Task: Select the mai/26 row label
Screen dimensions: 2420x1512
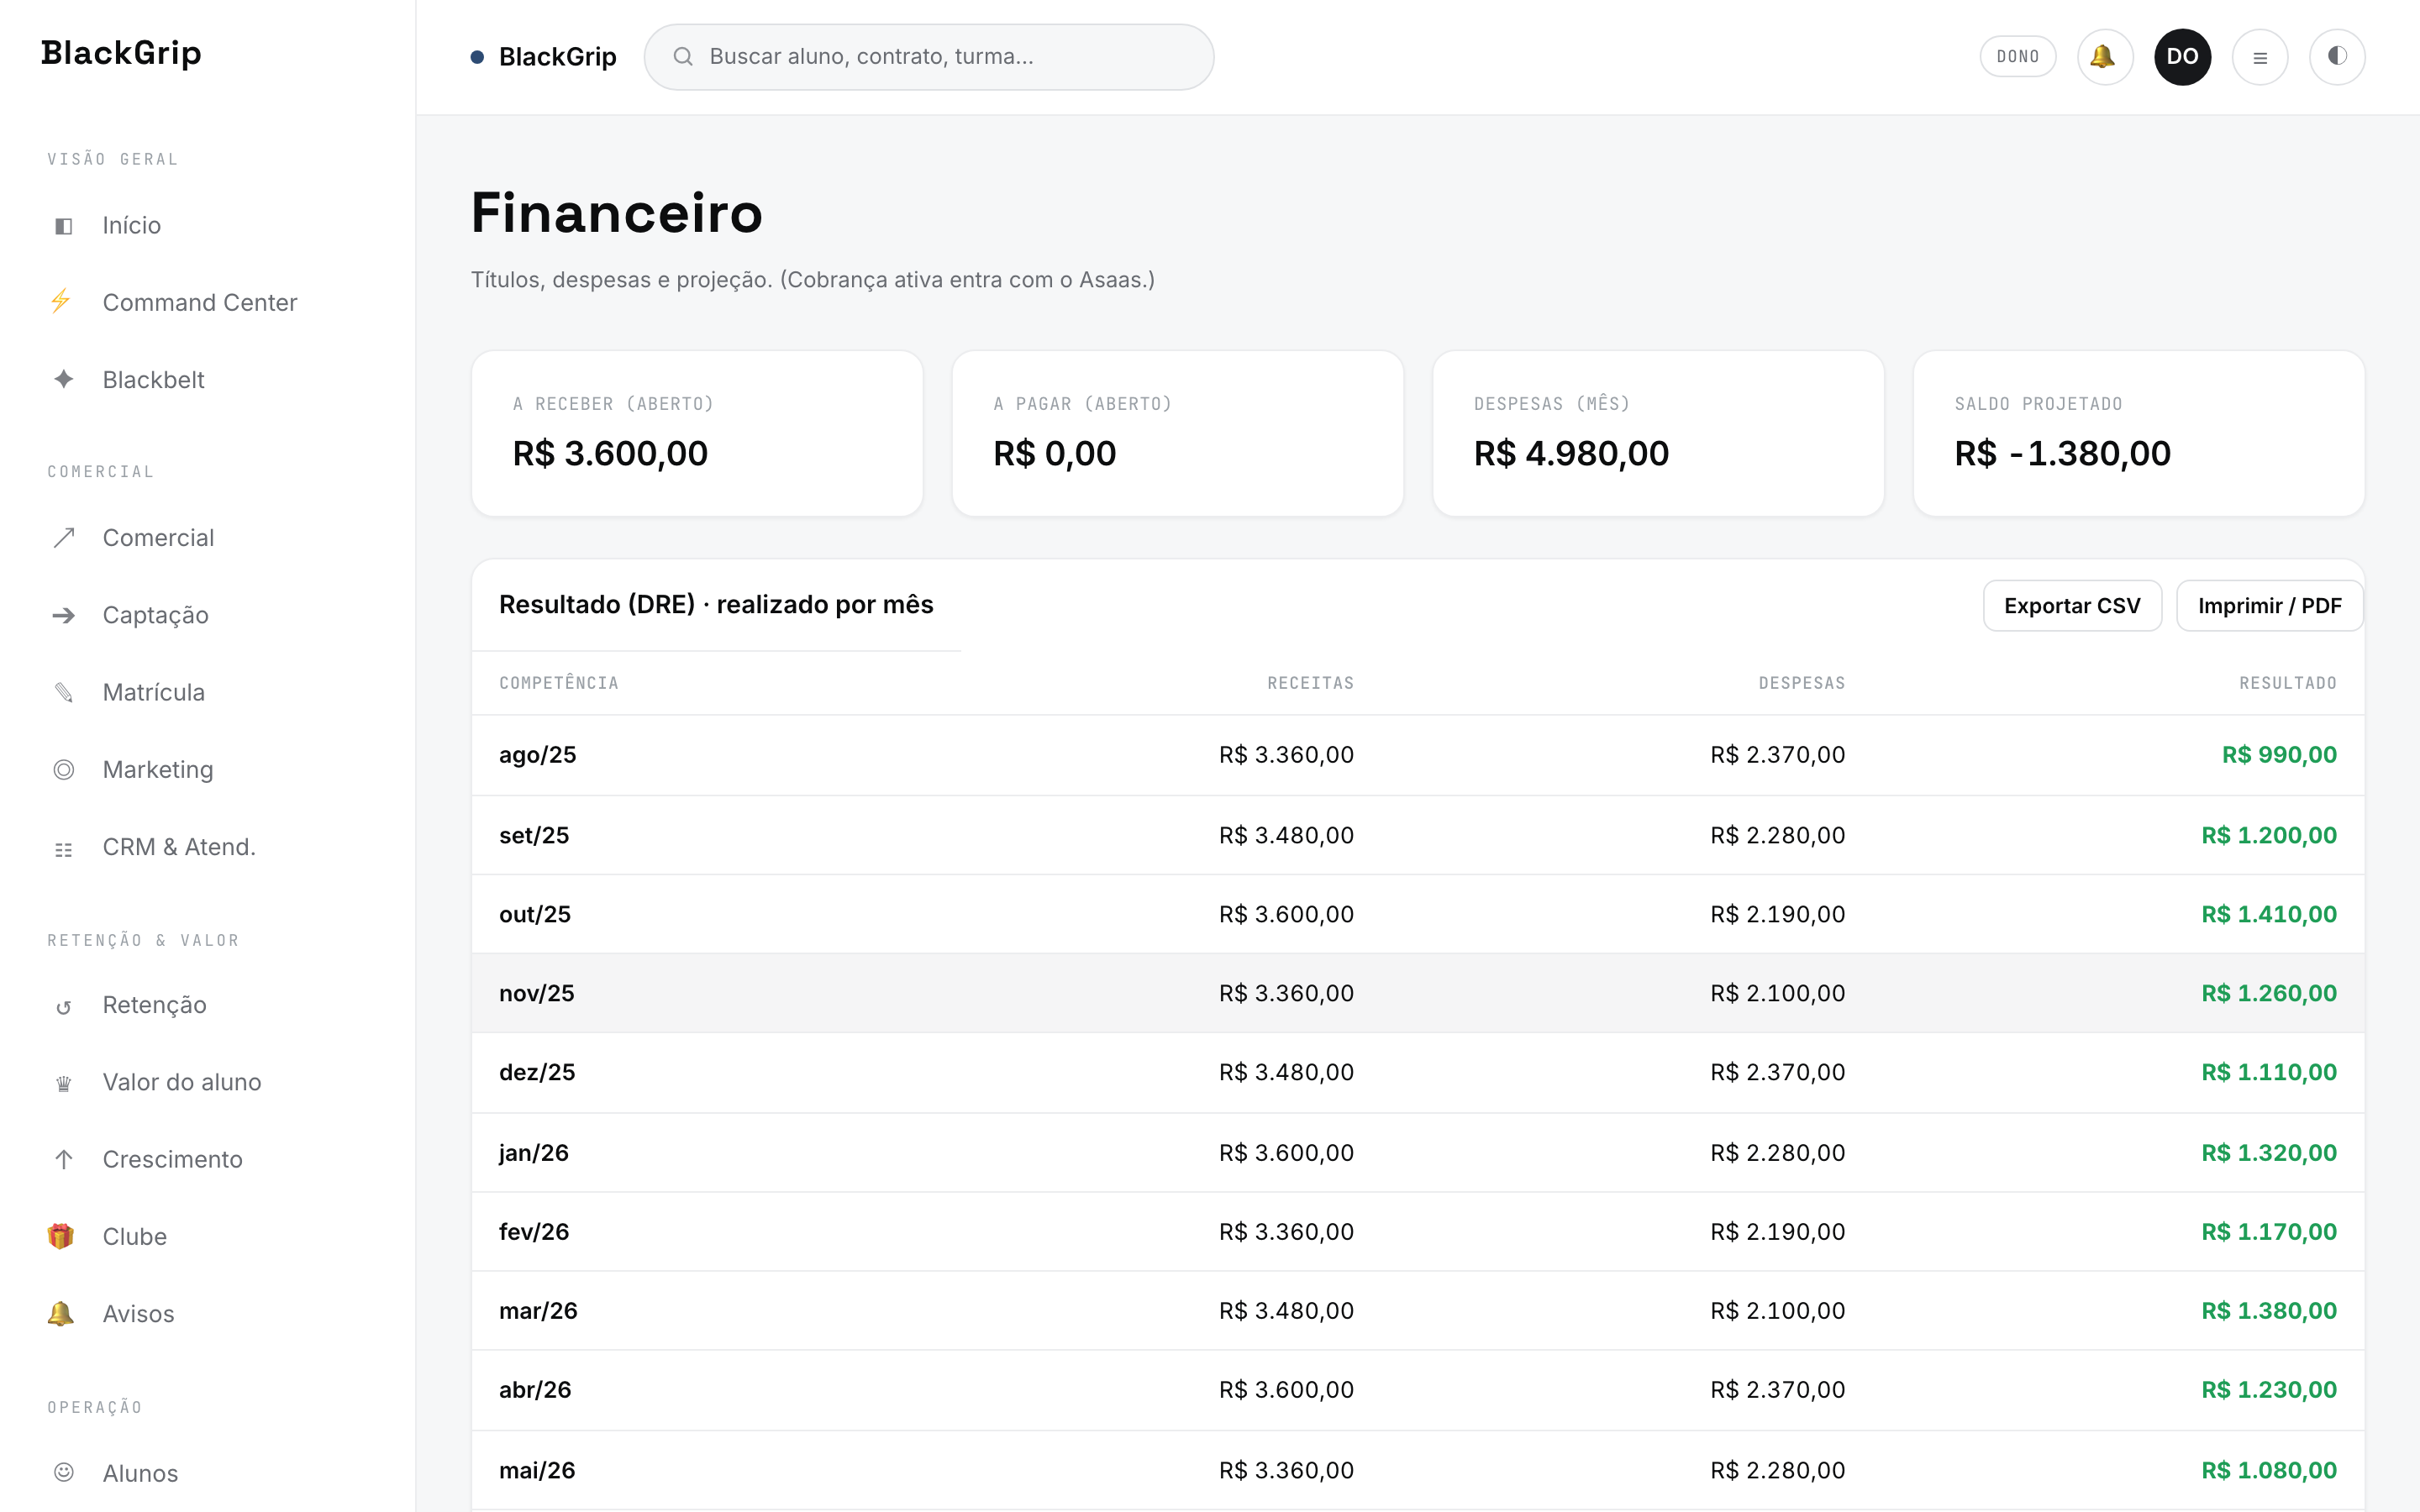Action: click(x=537, y=1470)
